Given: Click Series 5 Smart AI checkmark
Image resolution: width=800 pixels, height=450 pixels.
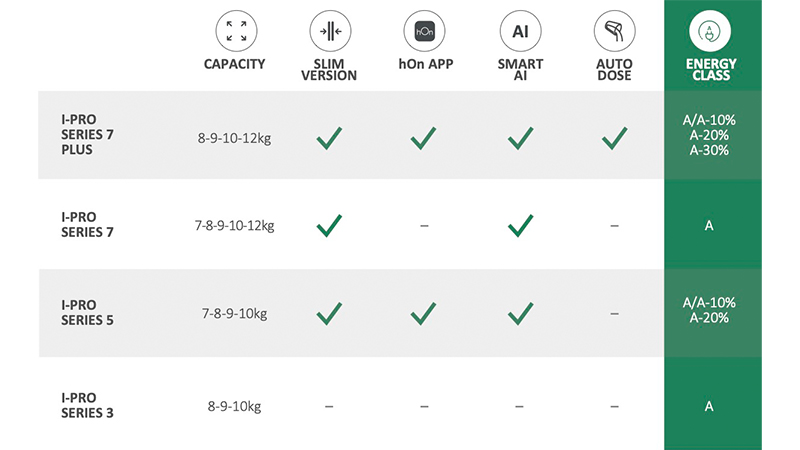Looking at the screenshot, I should pos(520,314).
